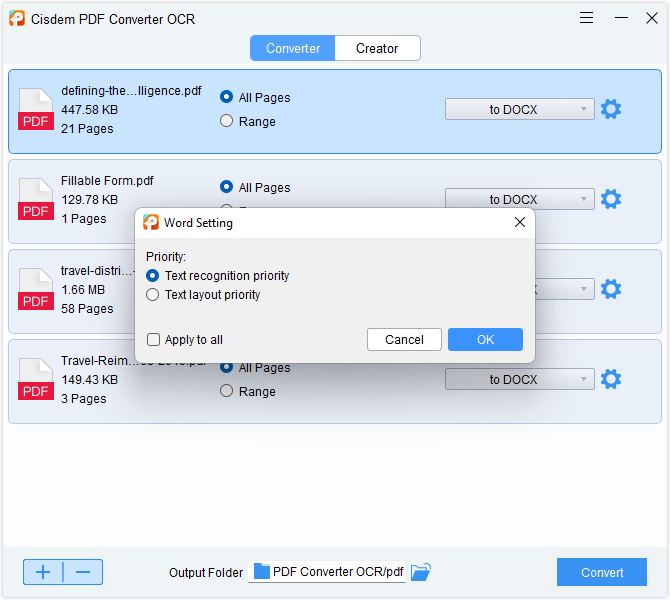
Task: Click the Priority: label in dialog
Action: tap(166, 257)
